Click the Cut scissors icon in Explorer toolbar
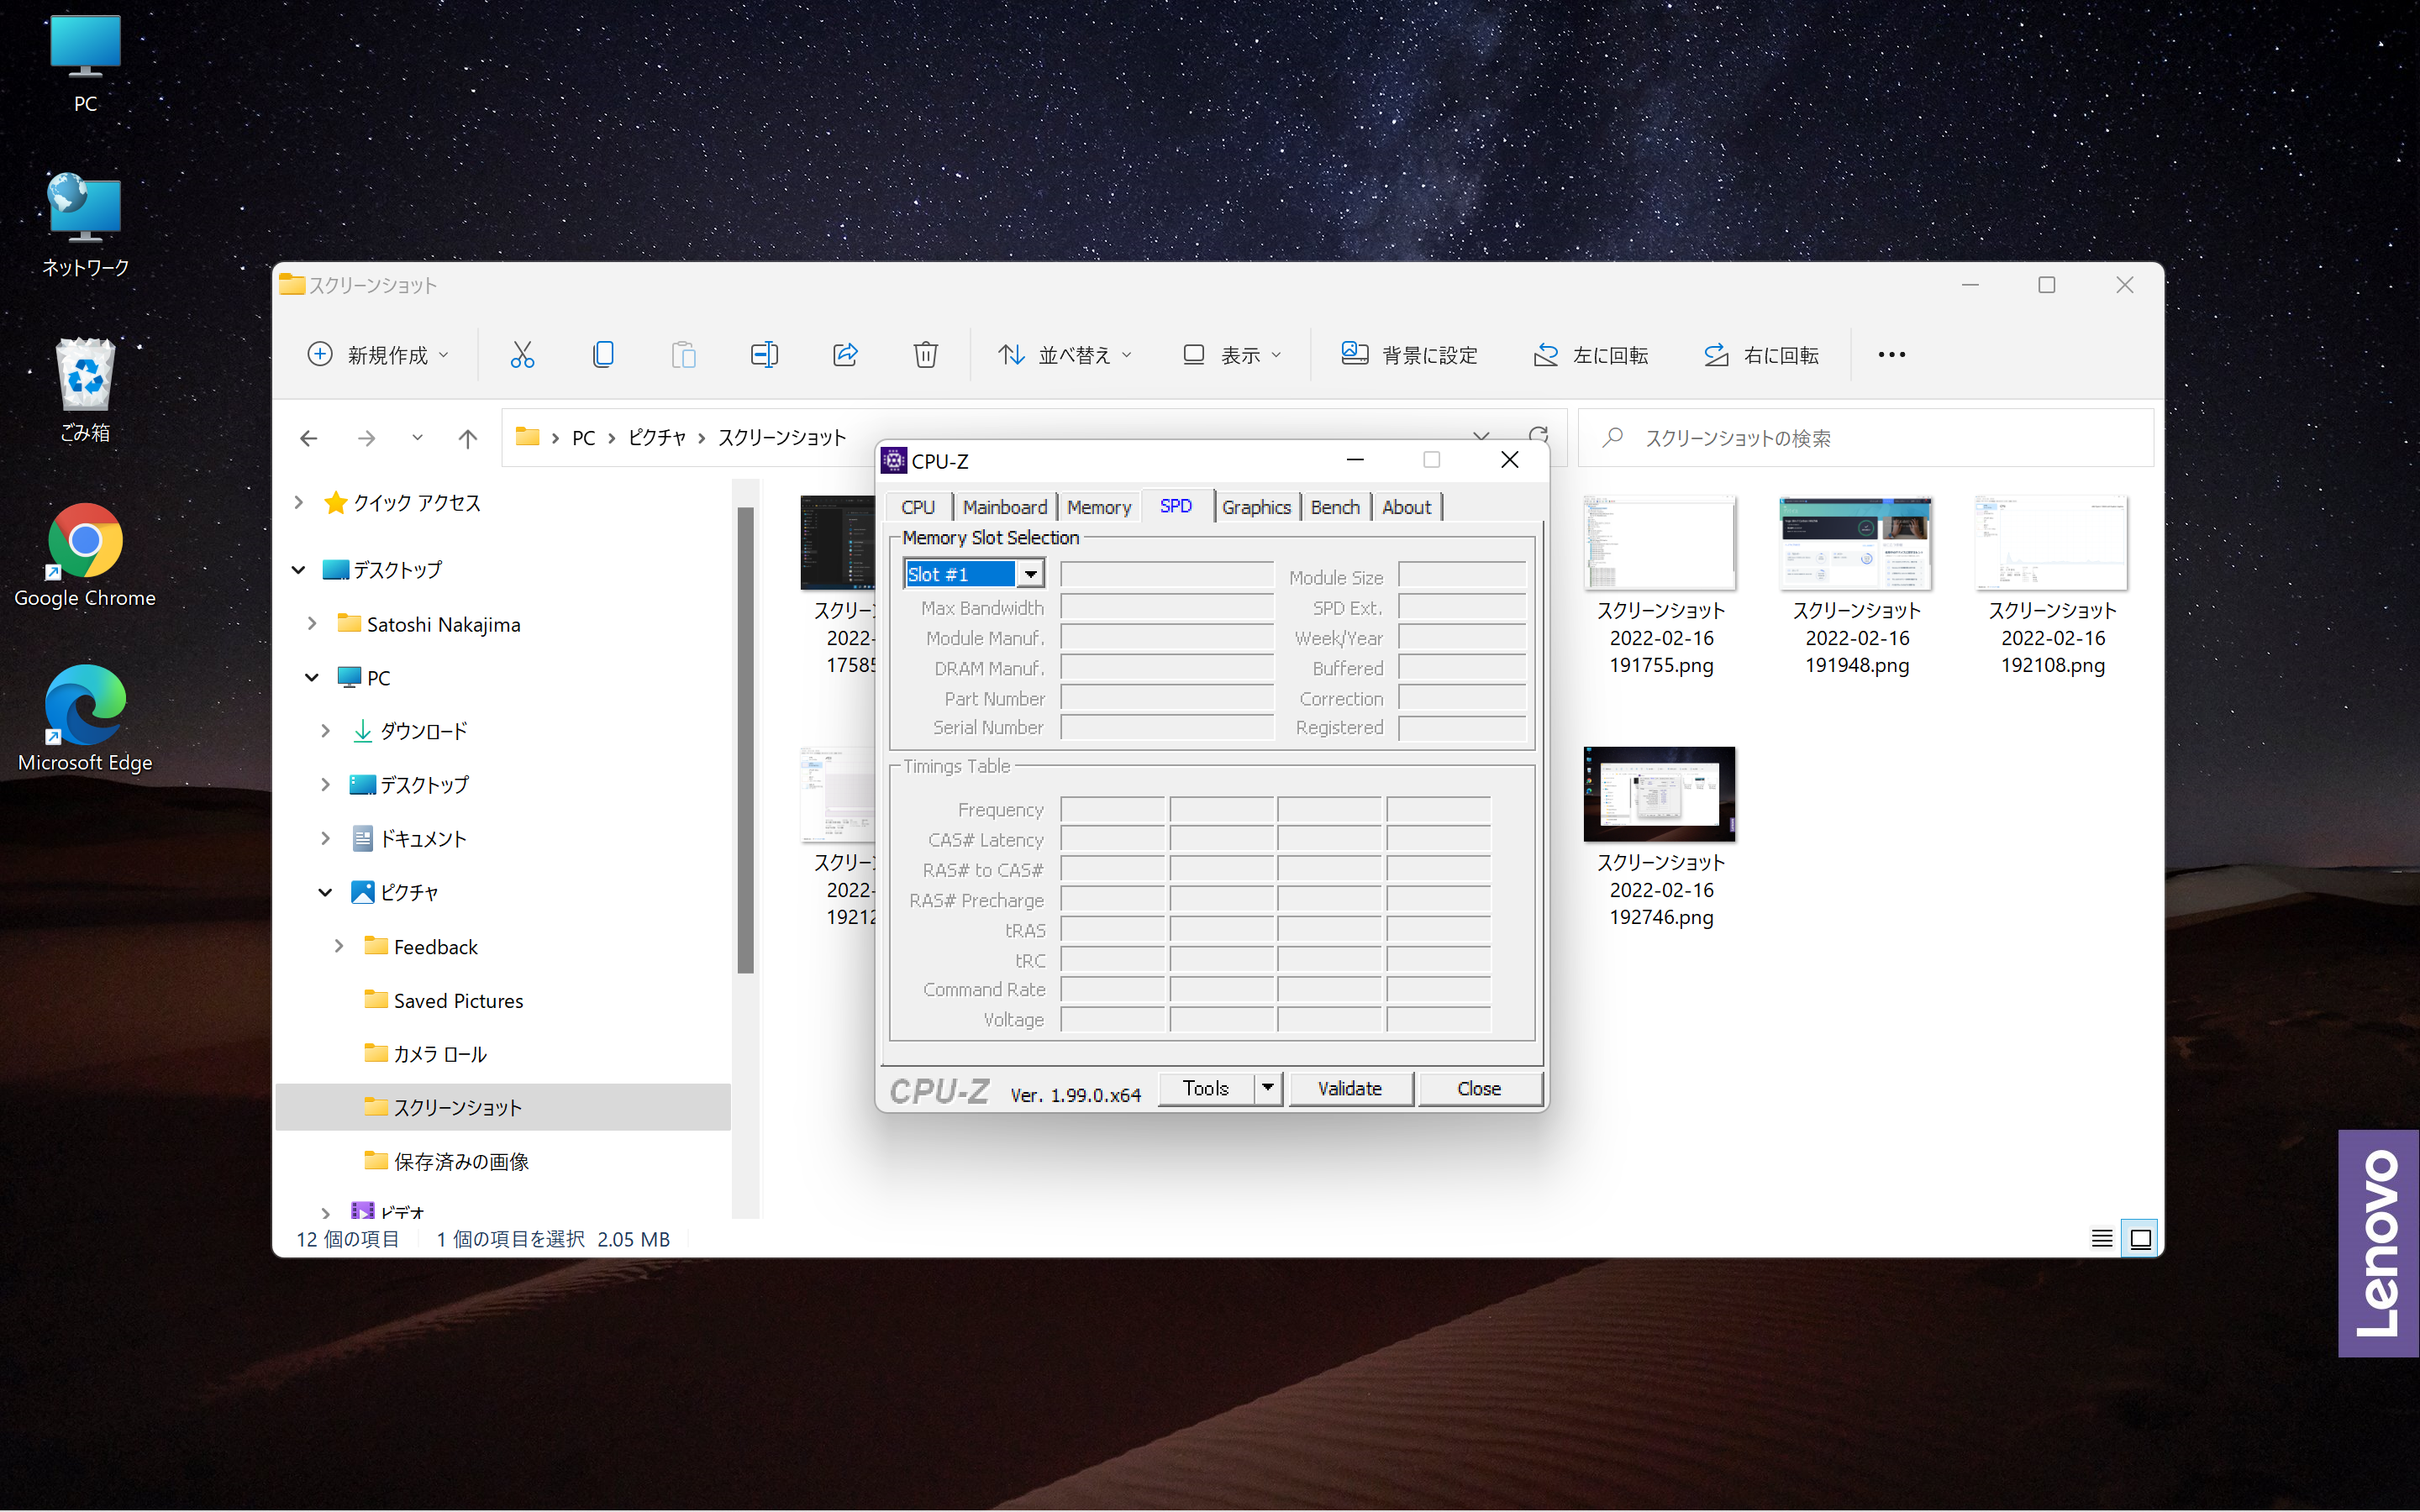The width and height of the screenshot is (2420, 1512). click(x=522, y=354)
